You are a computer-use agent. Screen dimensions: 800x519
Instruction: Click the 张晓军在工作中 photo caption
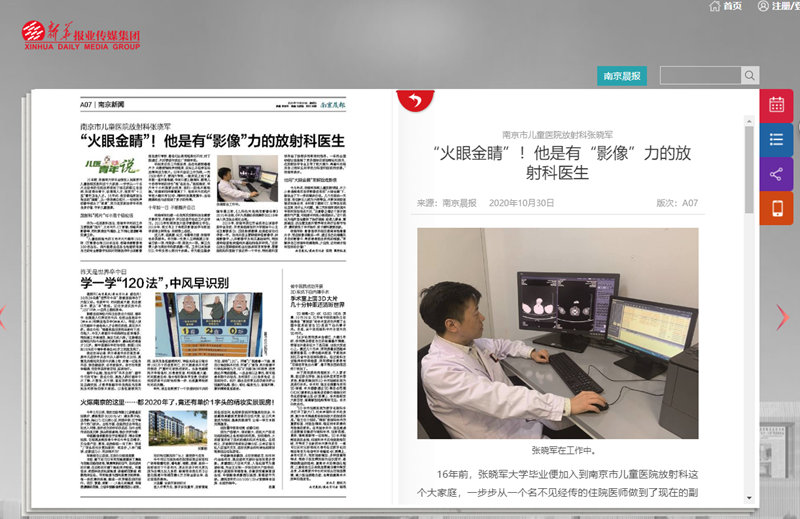pos(564,450)
